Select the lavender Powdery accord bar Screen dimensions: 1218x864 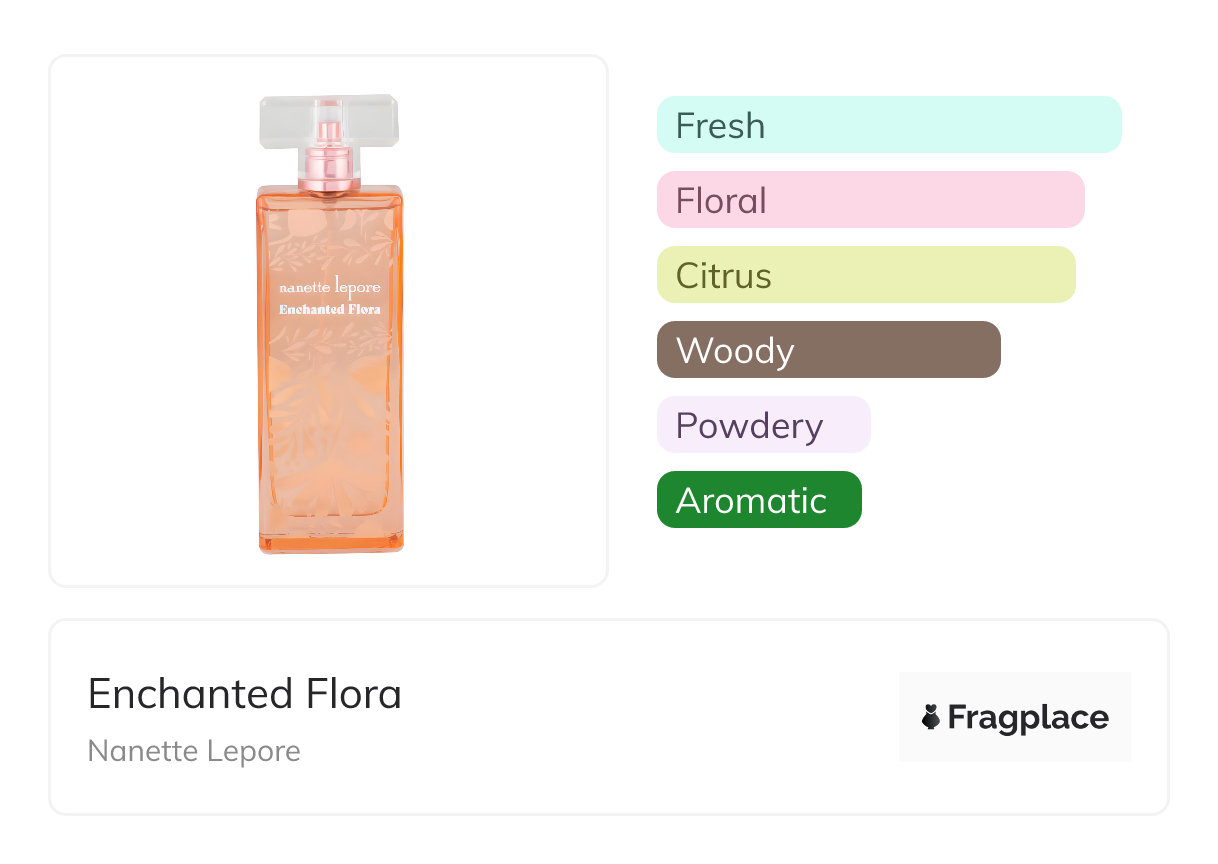point(763,425)
